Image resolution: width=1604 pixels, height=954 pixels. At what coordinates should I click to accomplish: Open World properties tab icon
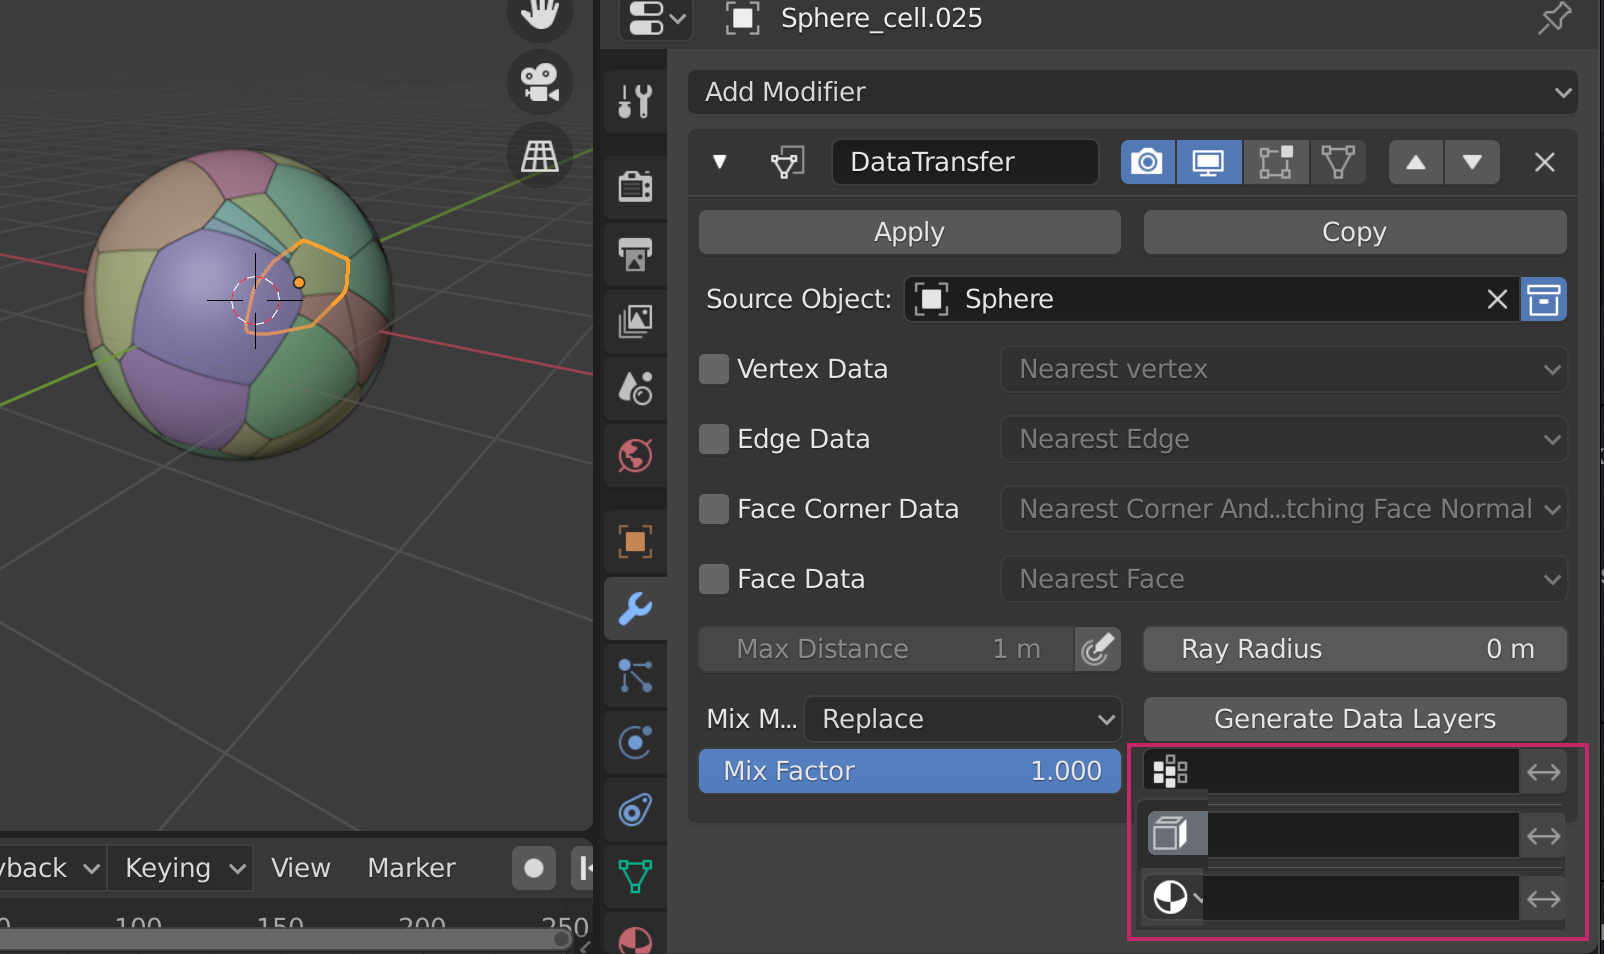[x=635, y=456]
